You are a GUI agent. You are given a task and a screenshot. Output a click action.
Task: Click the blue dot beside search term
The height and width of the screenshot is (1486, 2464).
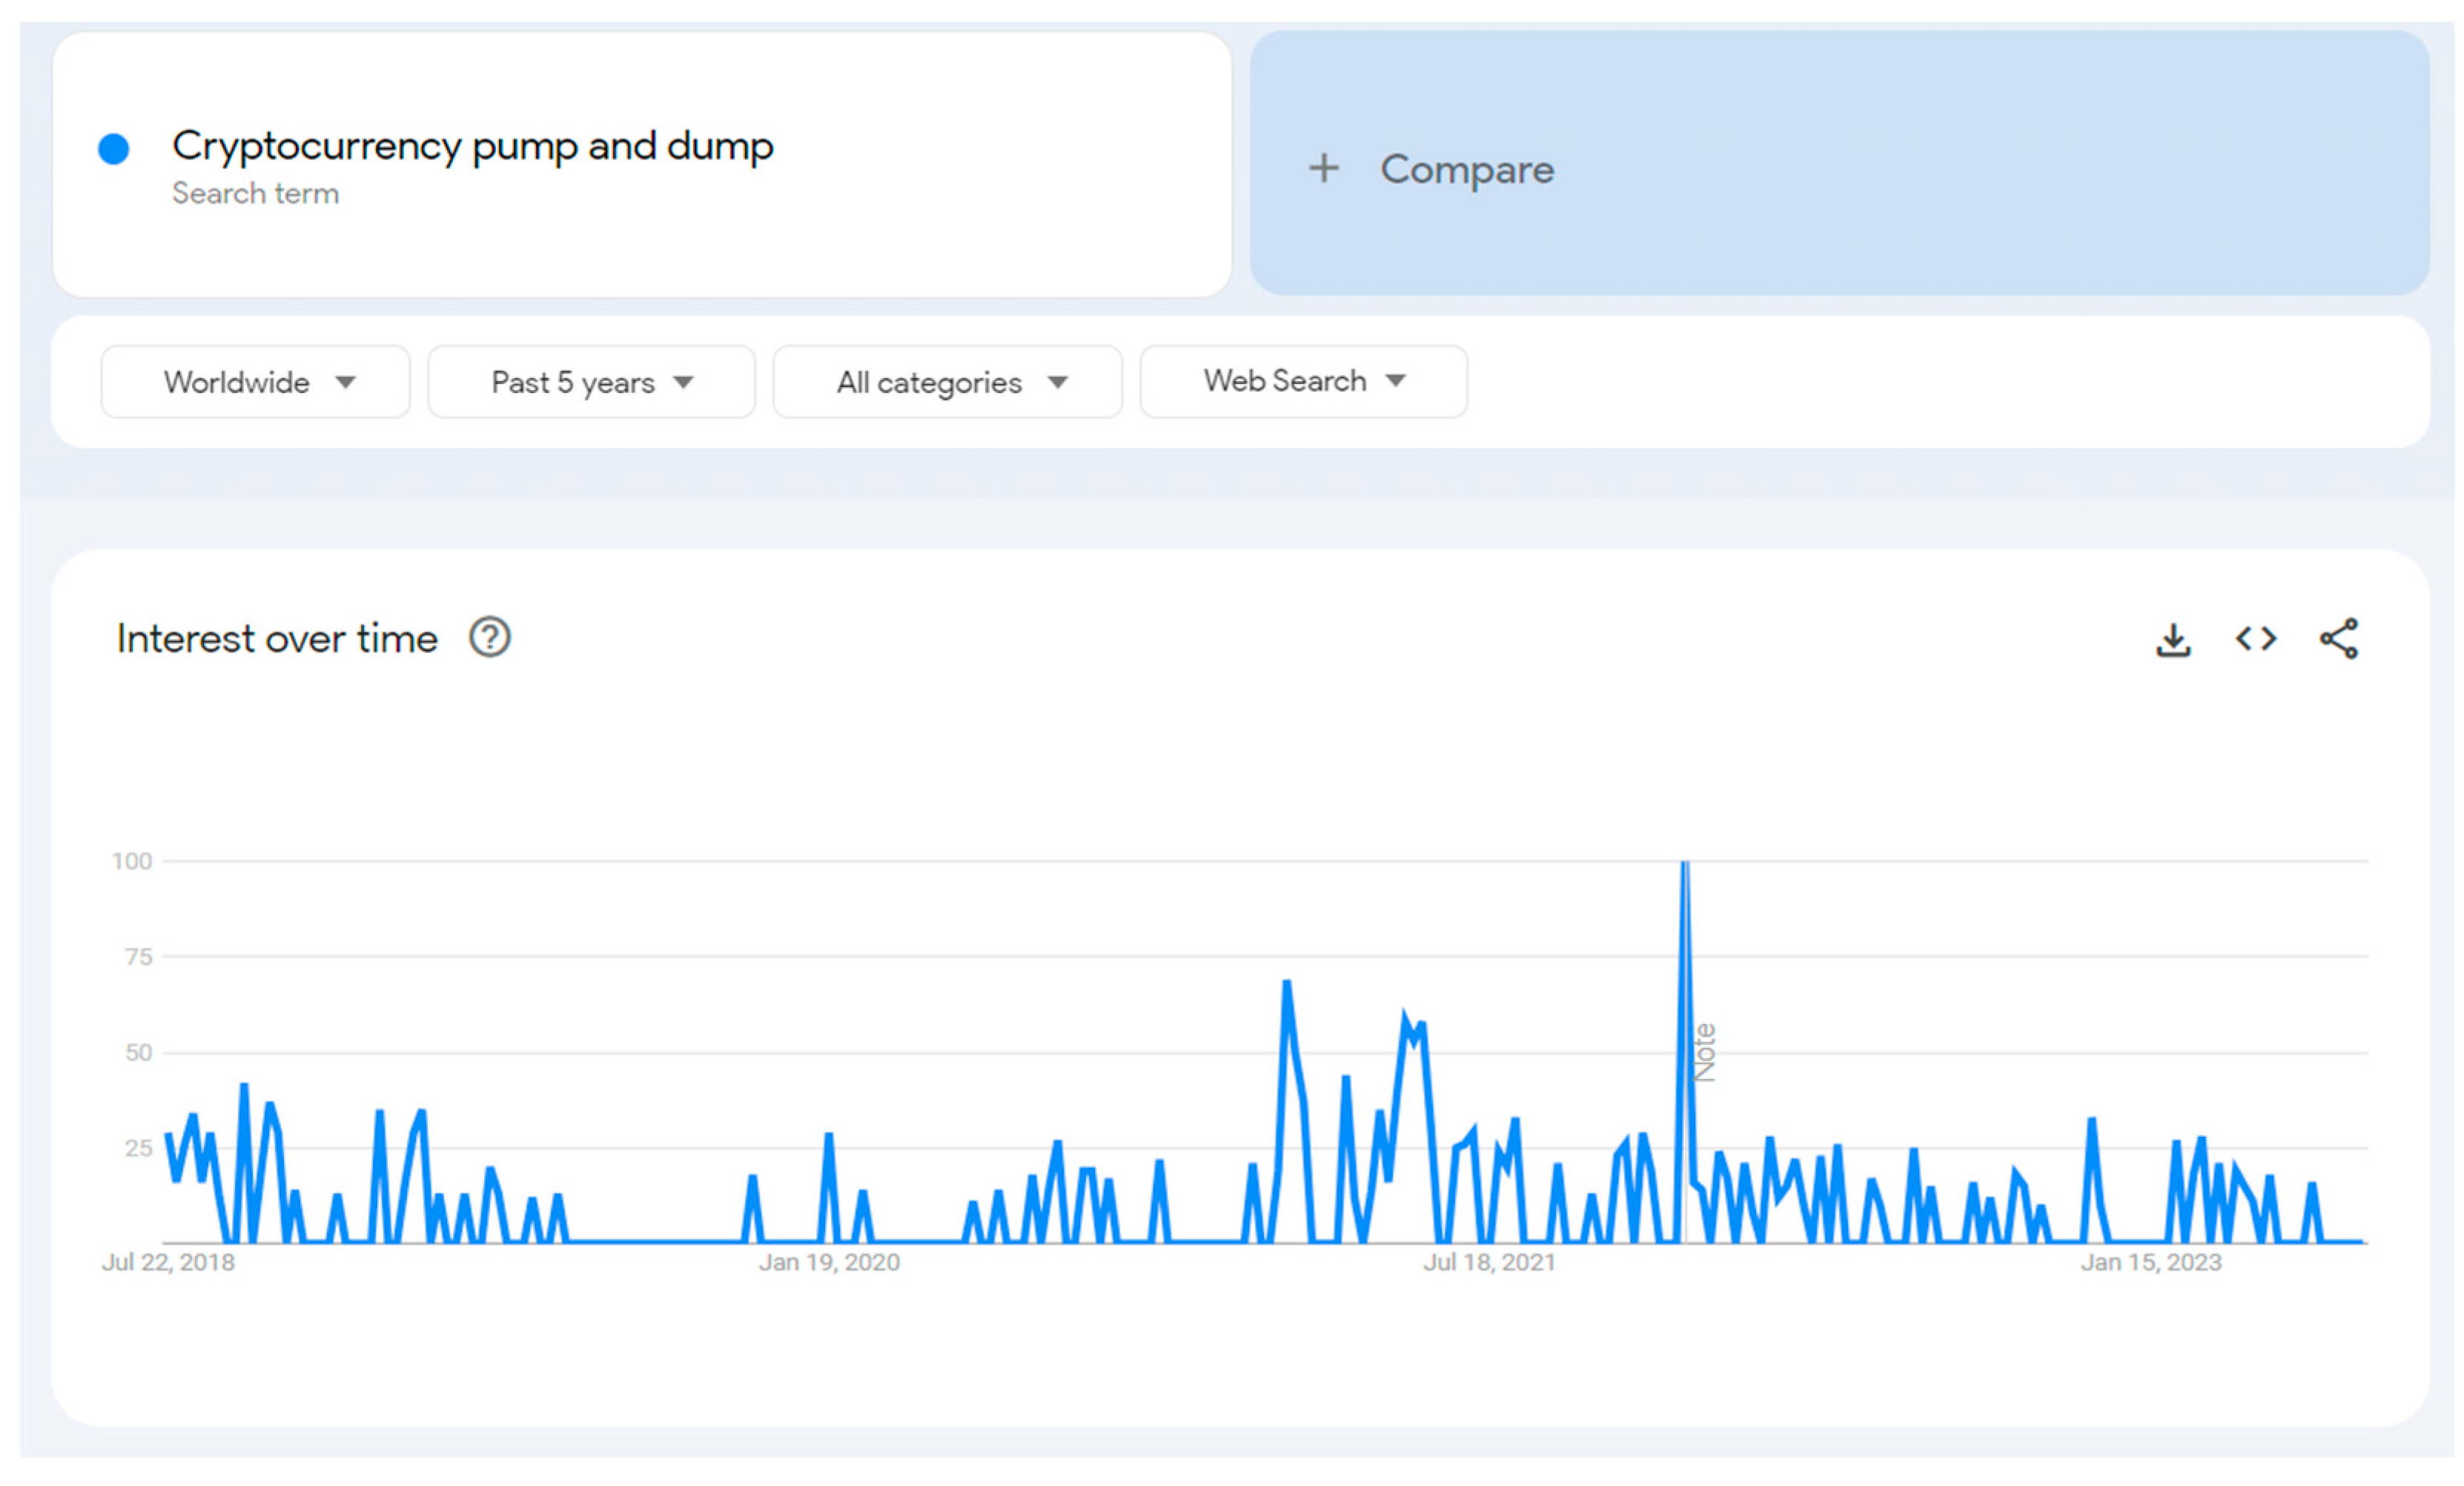114,149
